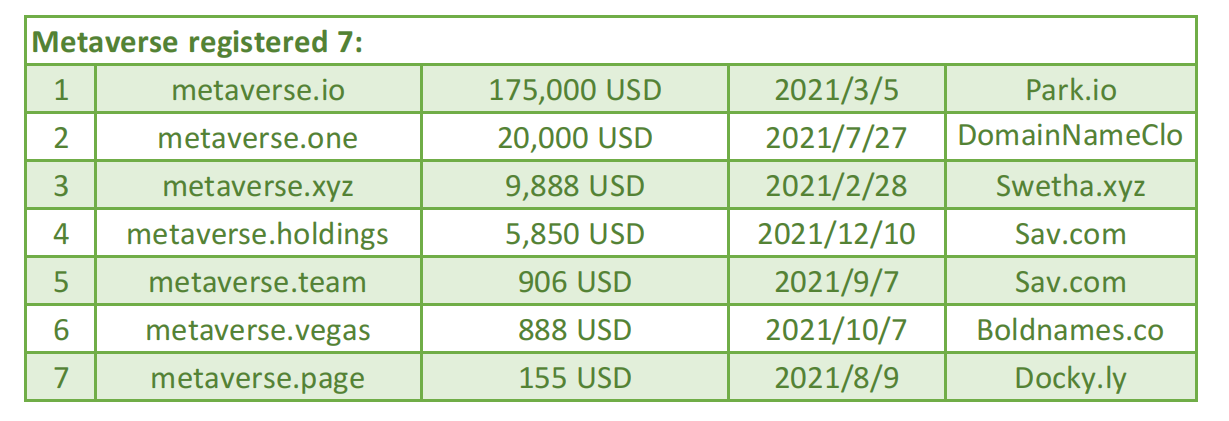The height and width of the screenshot is (421, 1229).
Task: Click the metaverse.xyz domain cell
Action: 258,185
